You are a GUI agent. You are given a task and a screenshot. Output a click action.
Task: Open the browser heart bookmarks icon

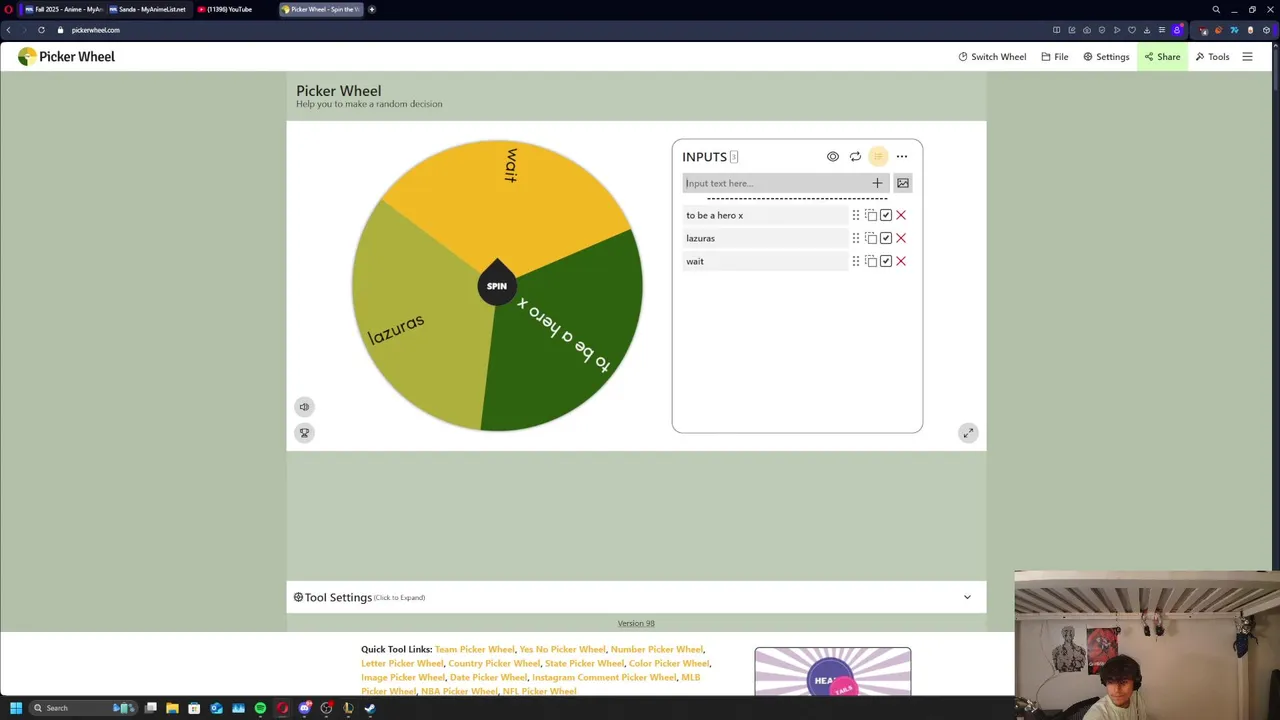[x=1132, y=30]
